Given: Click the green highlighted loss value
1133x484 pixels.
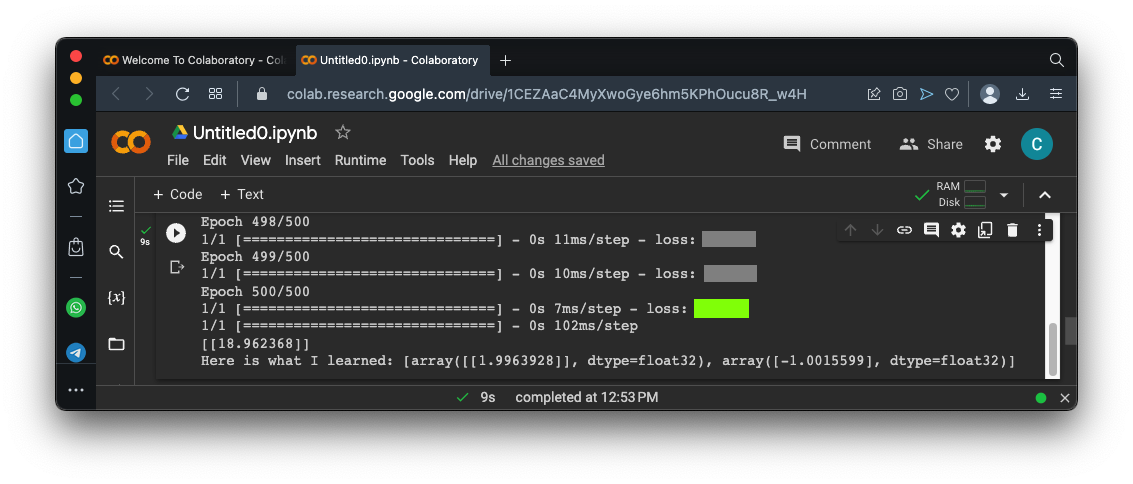Looking at the screenshot, I should tap(721, 308).
